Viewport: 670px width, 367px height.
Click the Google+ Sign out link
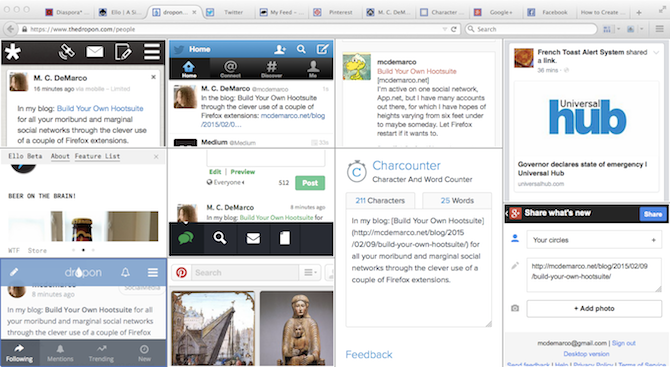point(623,343)
